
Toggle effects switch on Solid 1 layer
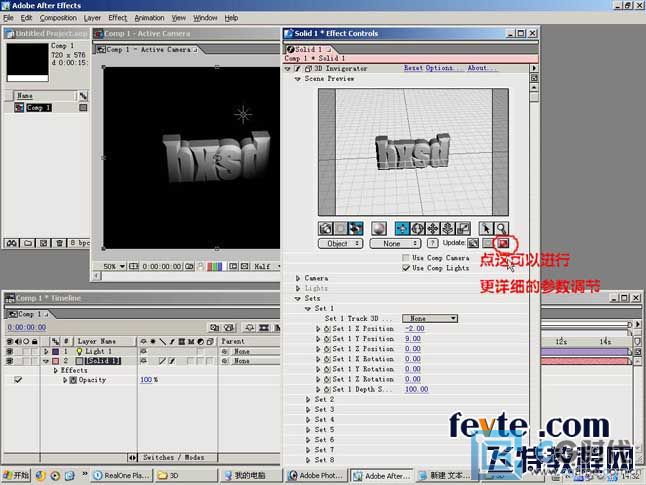tap(172, 361)
